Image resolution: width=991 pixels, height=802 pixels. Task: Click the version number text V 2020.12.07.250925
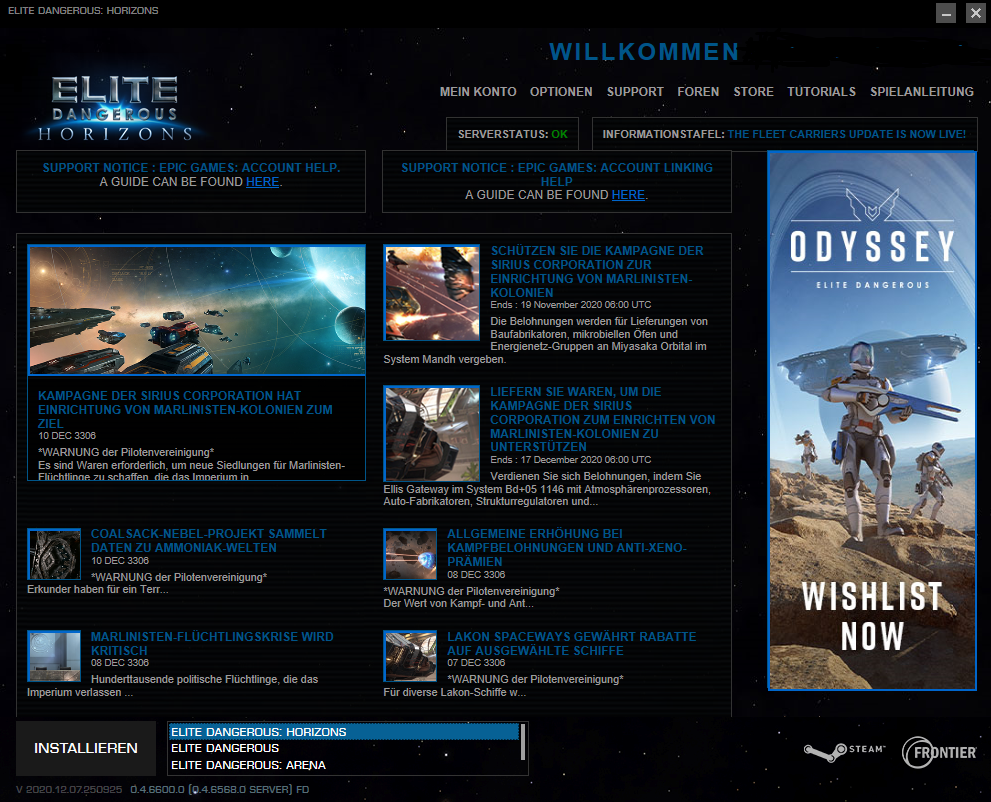[x=69, y=789]
